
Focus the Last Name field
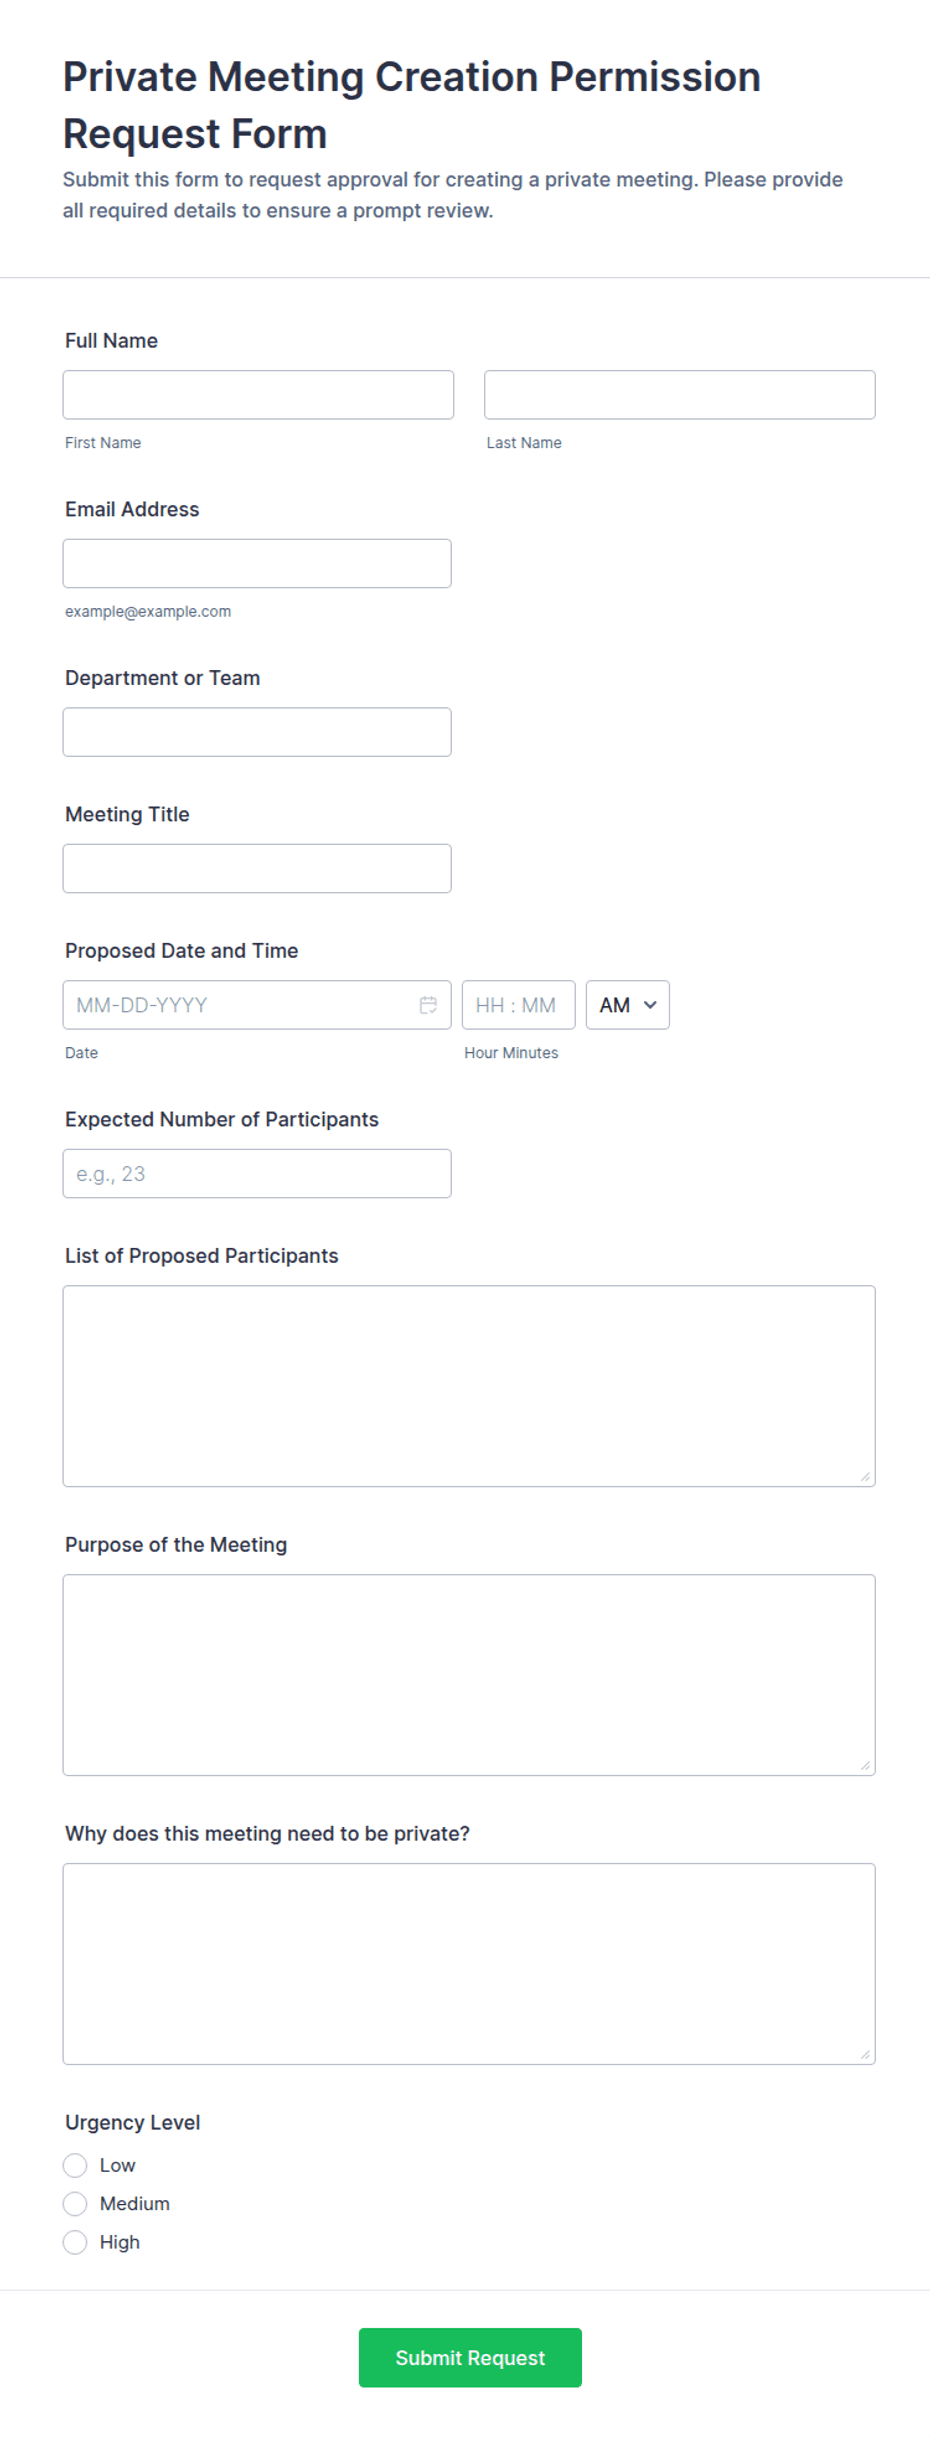click(x=679, y=395)
